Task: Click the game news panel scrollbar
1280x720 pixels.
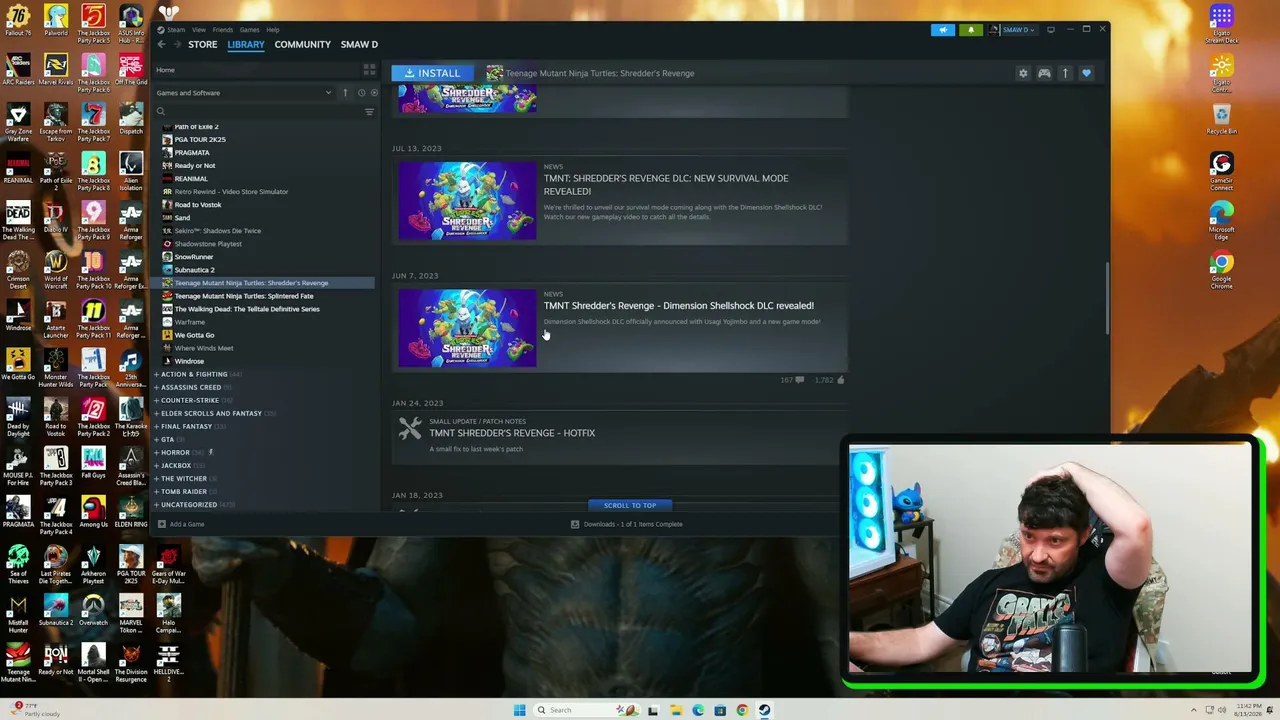Action: click(x=1106, y=298)
